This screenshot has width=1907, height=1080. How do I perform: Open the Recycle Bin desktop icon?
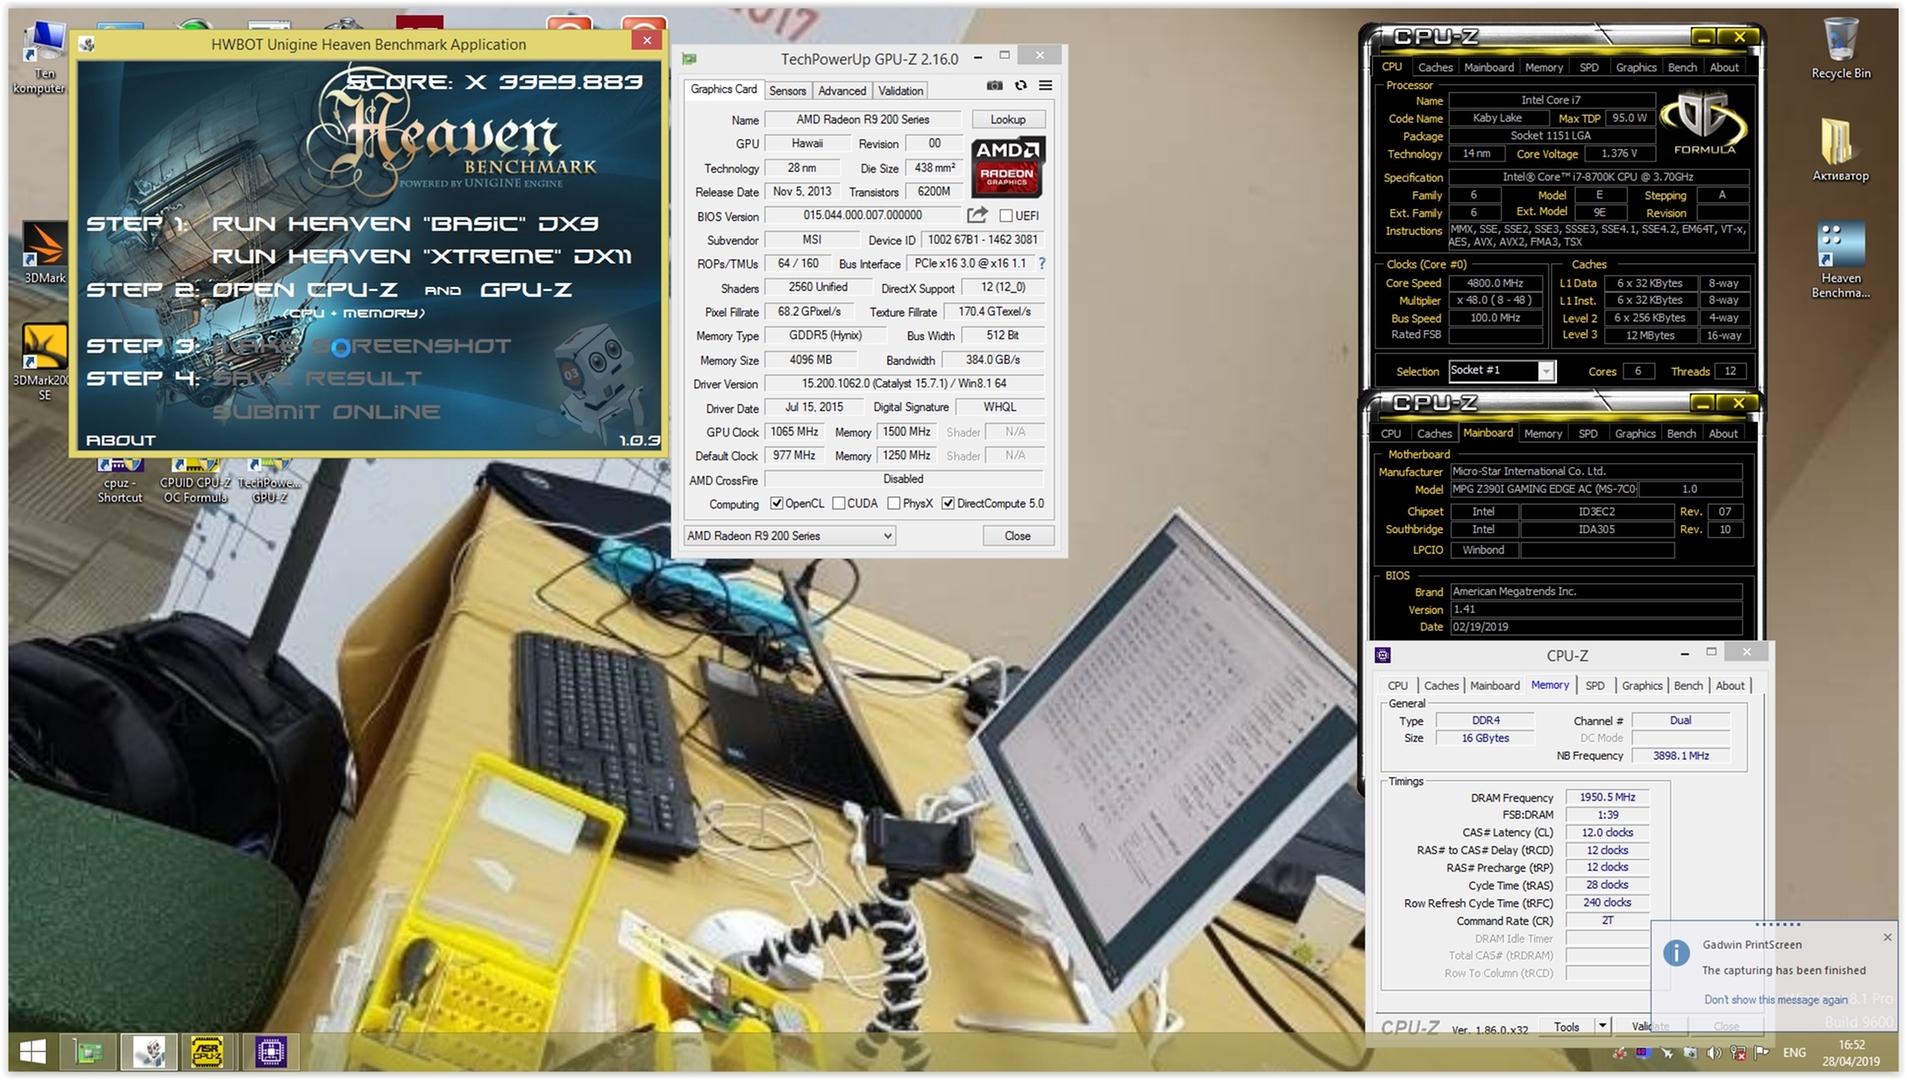1840,49
